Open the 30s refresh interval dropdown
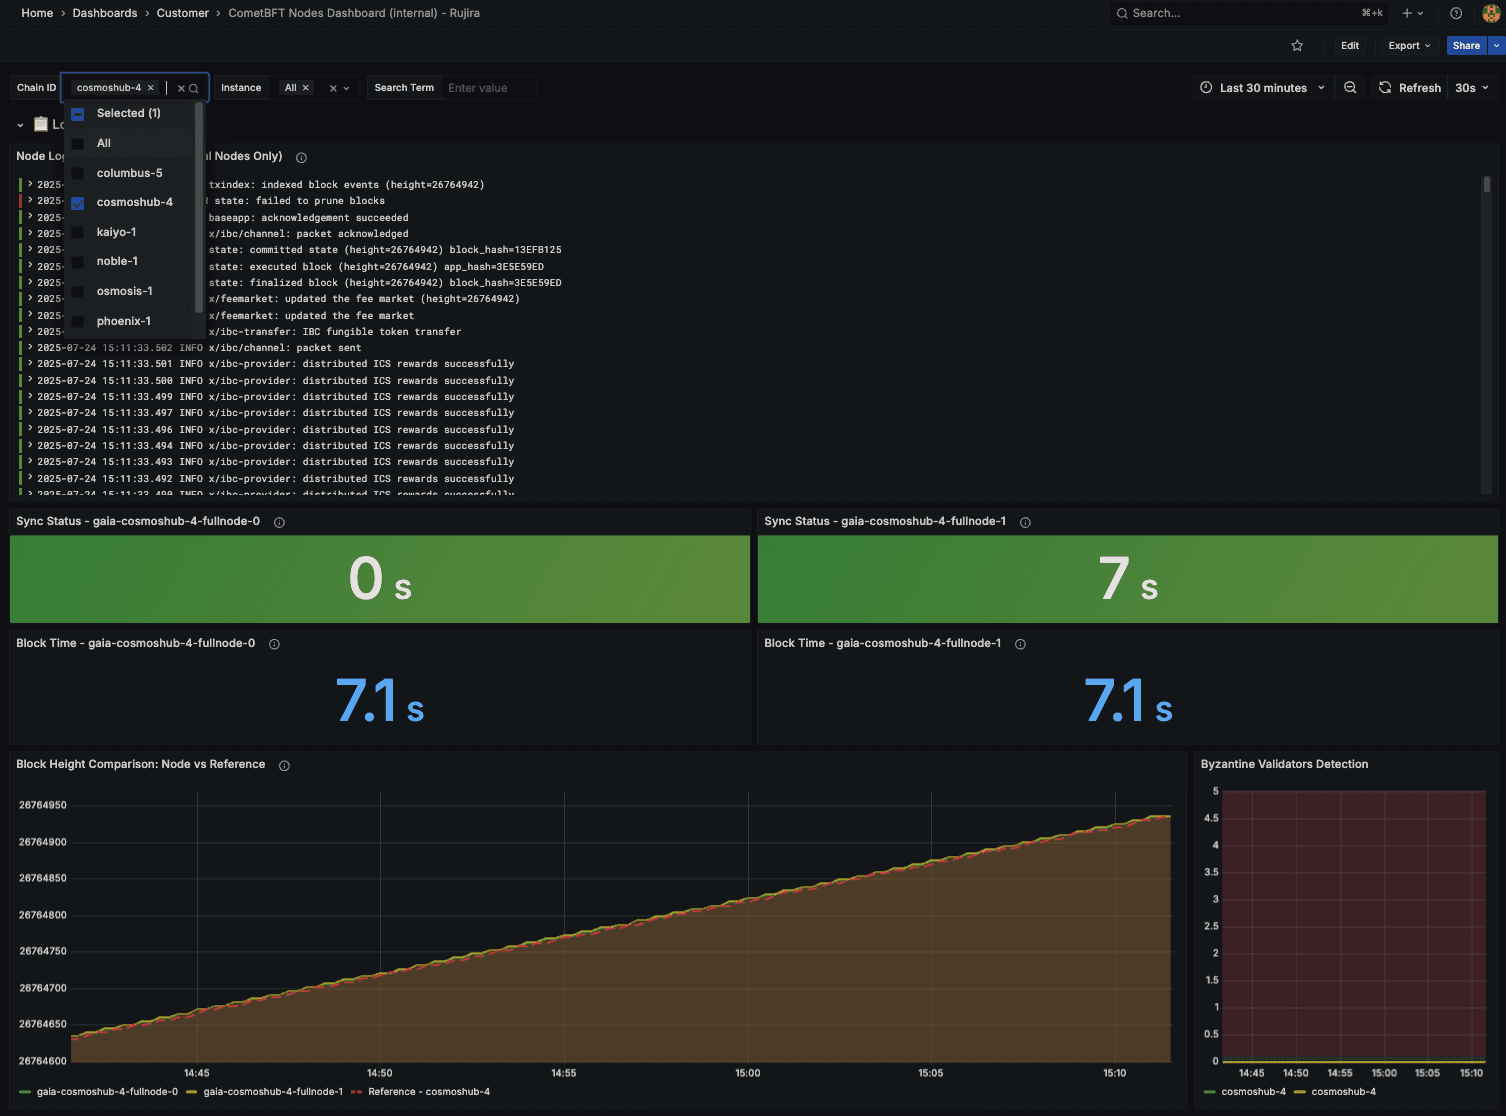The height and width of the screenshot is (1116, 1506). [1472, 88]
